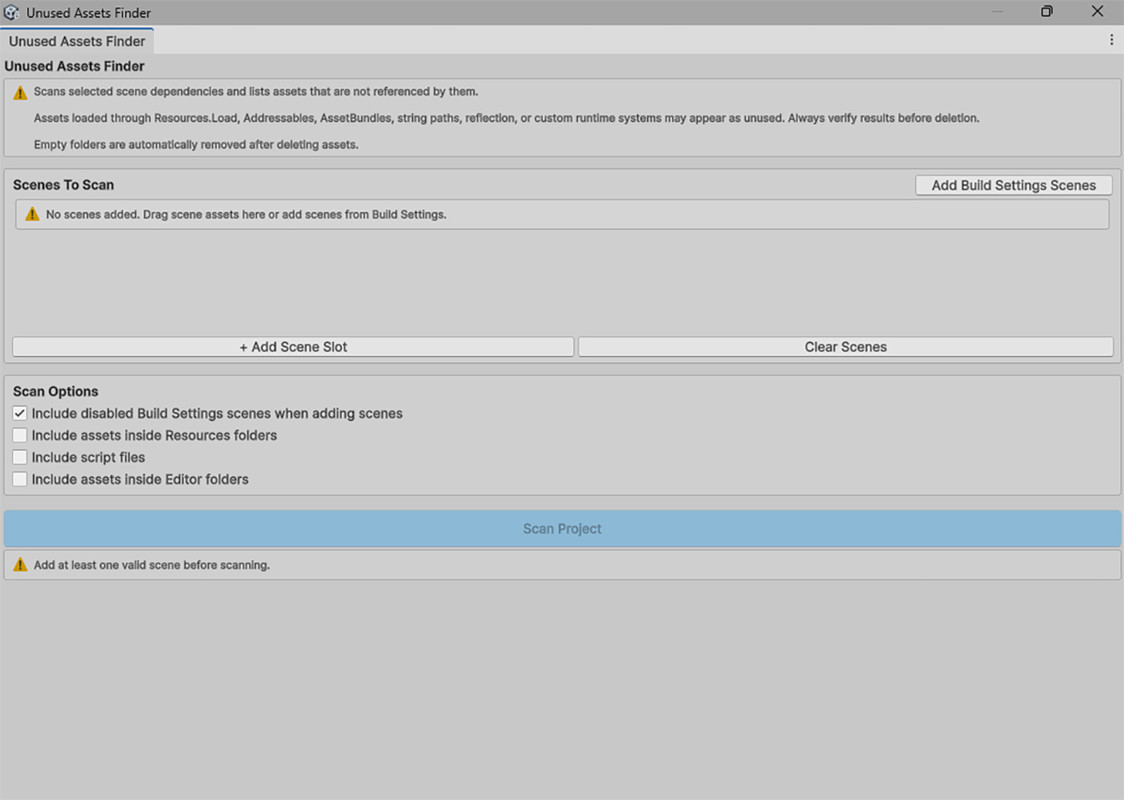Start the Scan Project button
The width and height of the screenshot is (1124, 800).
click(562, 529)
